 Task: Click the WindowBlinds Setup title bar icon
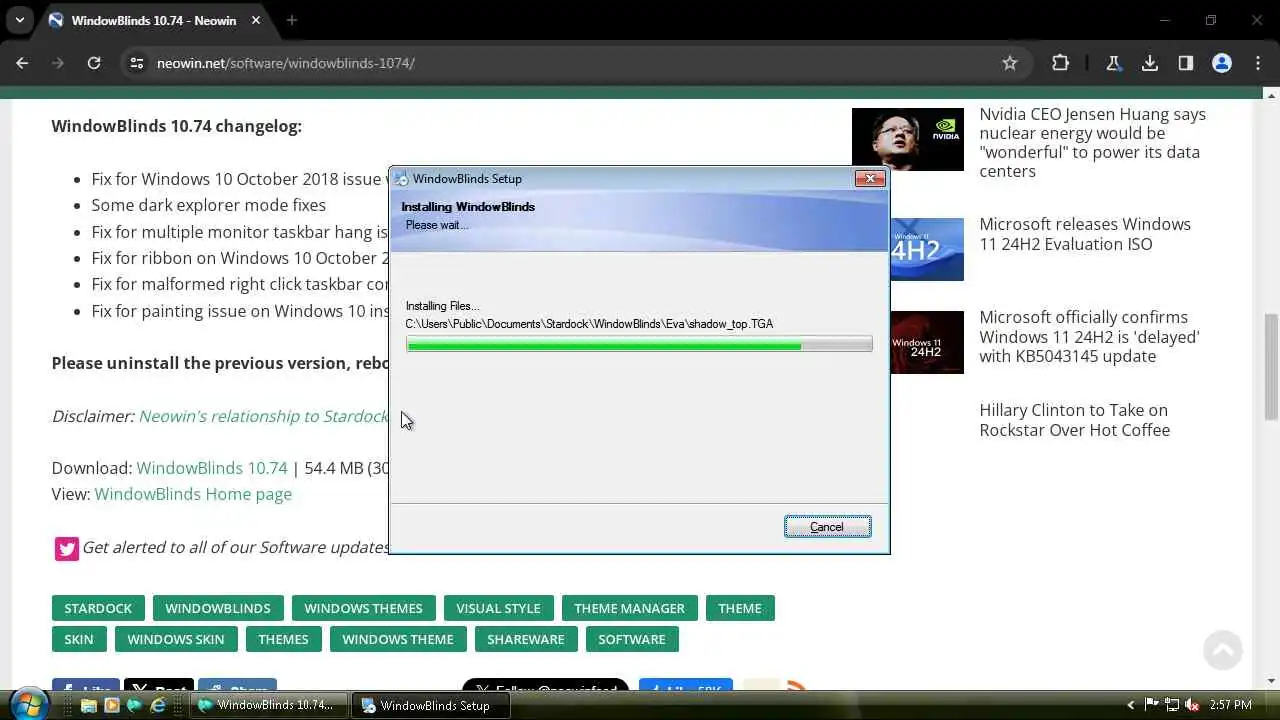point(401,179)
